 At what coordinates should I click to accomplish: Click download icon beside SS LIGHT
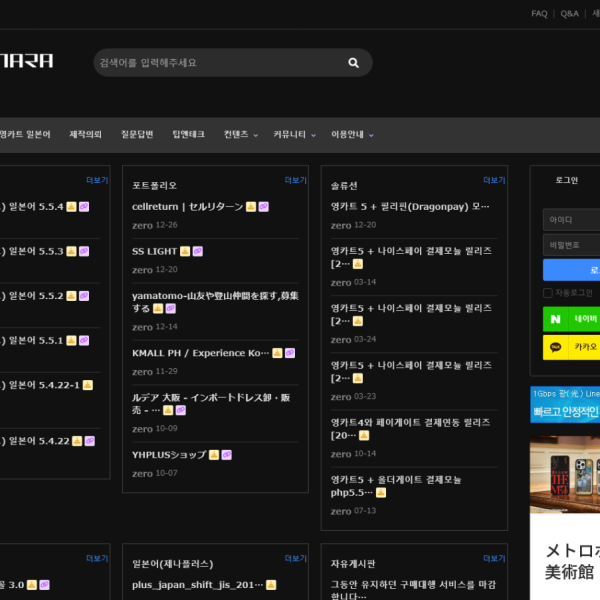click(x=185, y=251)
